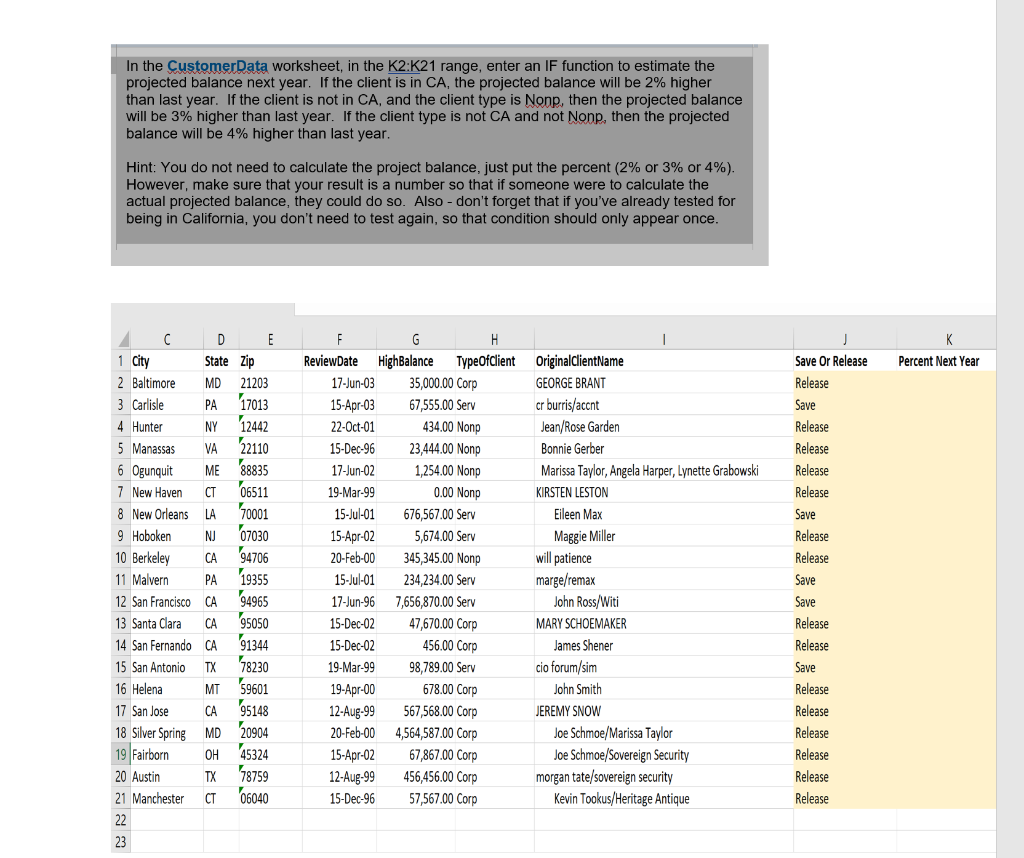
Task: Select the Release entry for Baltimore
Action: (812, 382)
